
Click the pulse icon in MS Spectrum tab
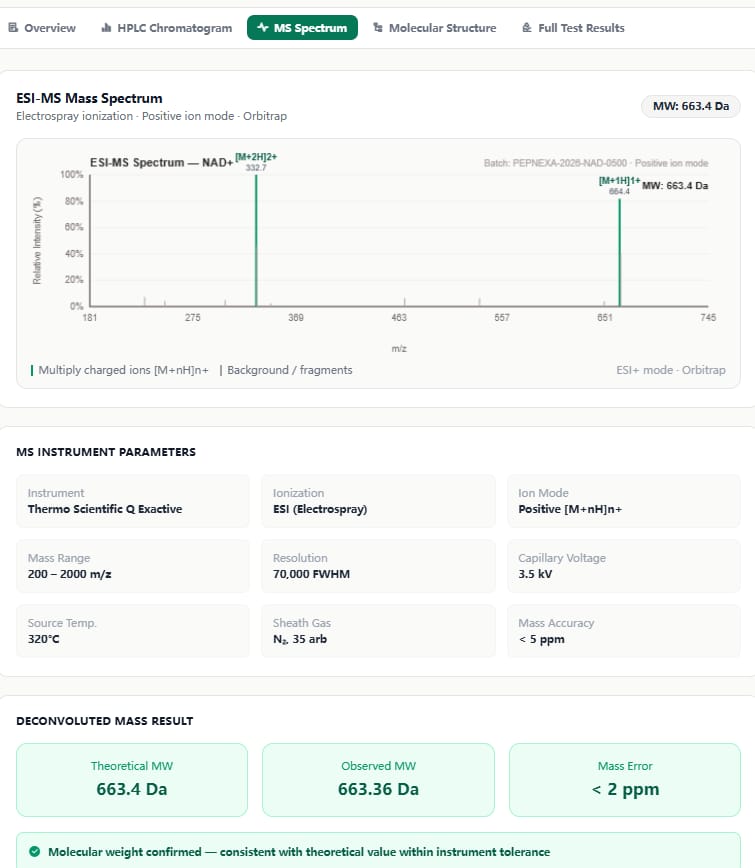263,27
